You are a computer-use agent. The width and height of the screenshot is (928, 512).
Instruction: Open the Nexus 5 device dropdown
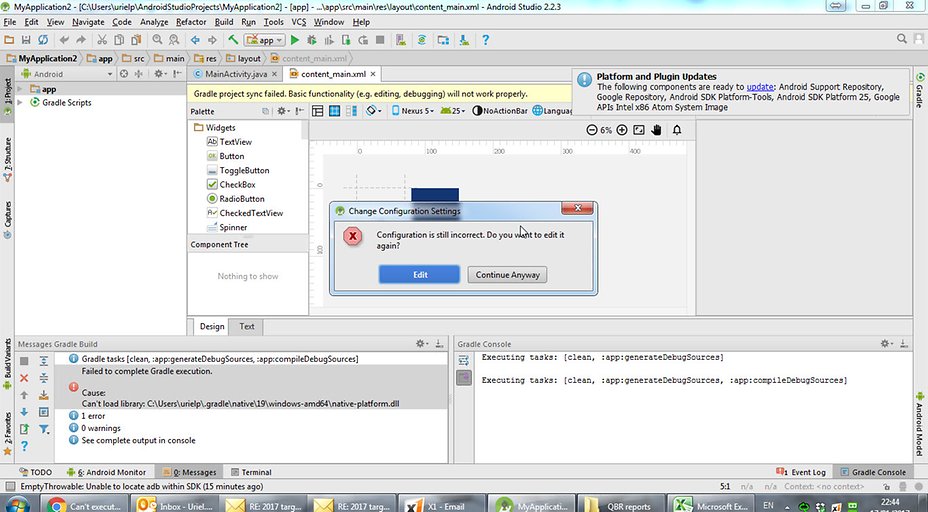pyautogui.click(x=413, y=111)
